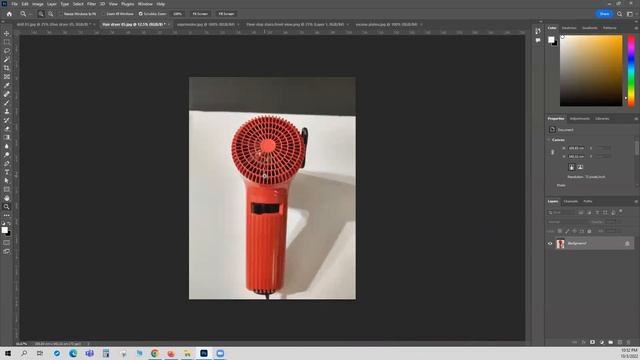The height and width of the screenshot is (360, 640).
Task: Select the Path Selection tool
Action: (x=7, y=181)
